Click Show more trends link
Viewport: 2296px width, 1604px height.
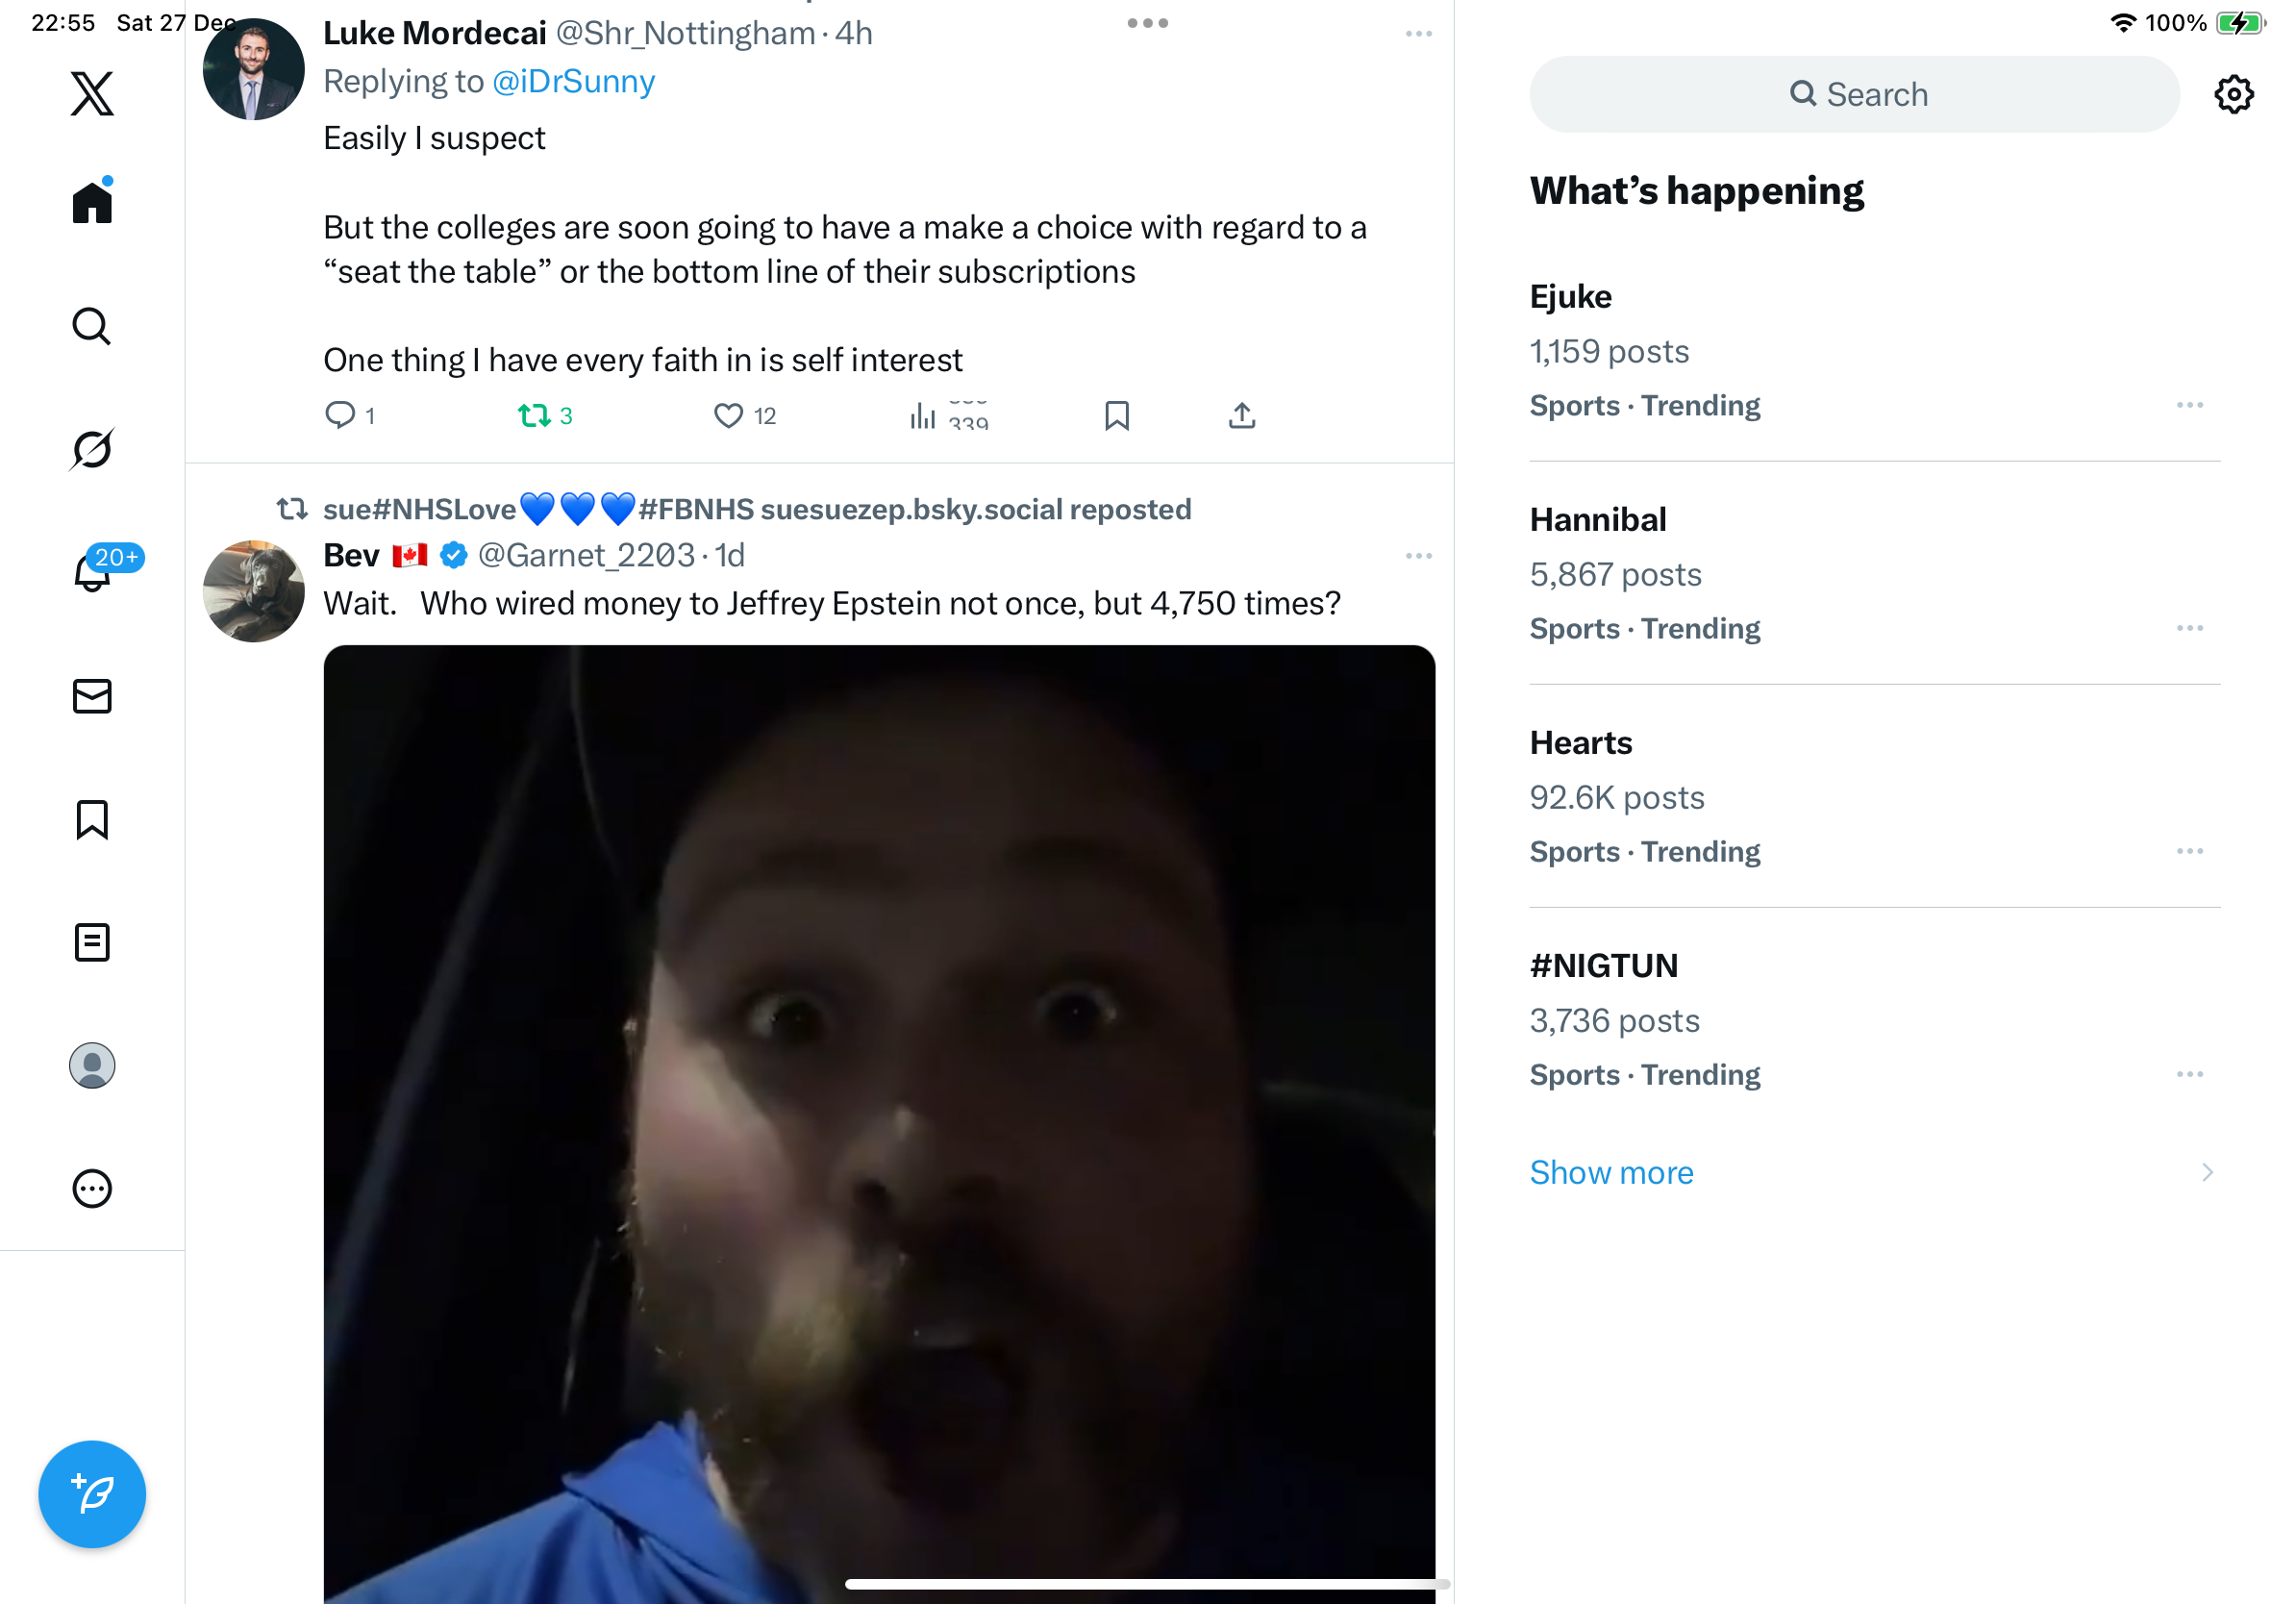[1611, 1172]
